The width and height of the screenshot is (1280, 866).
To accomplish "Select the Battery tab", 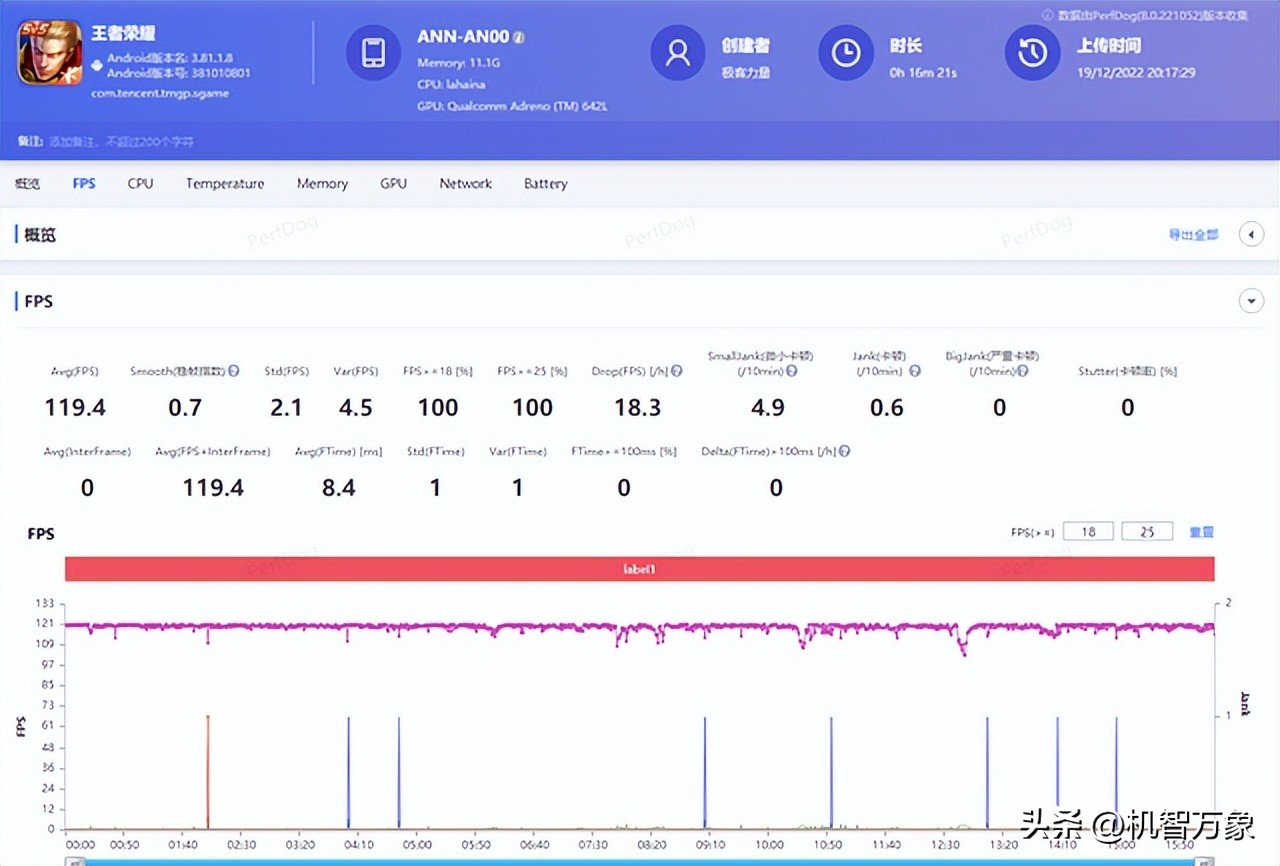I will 545,184.
